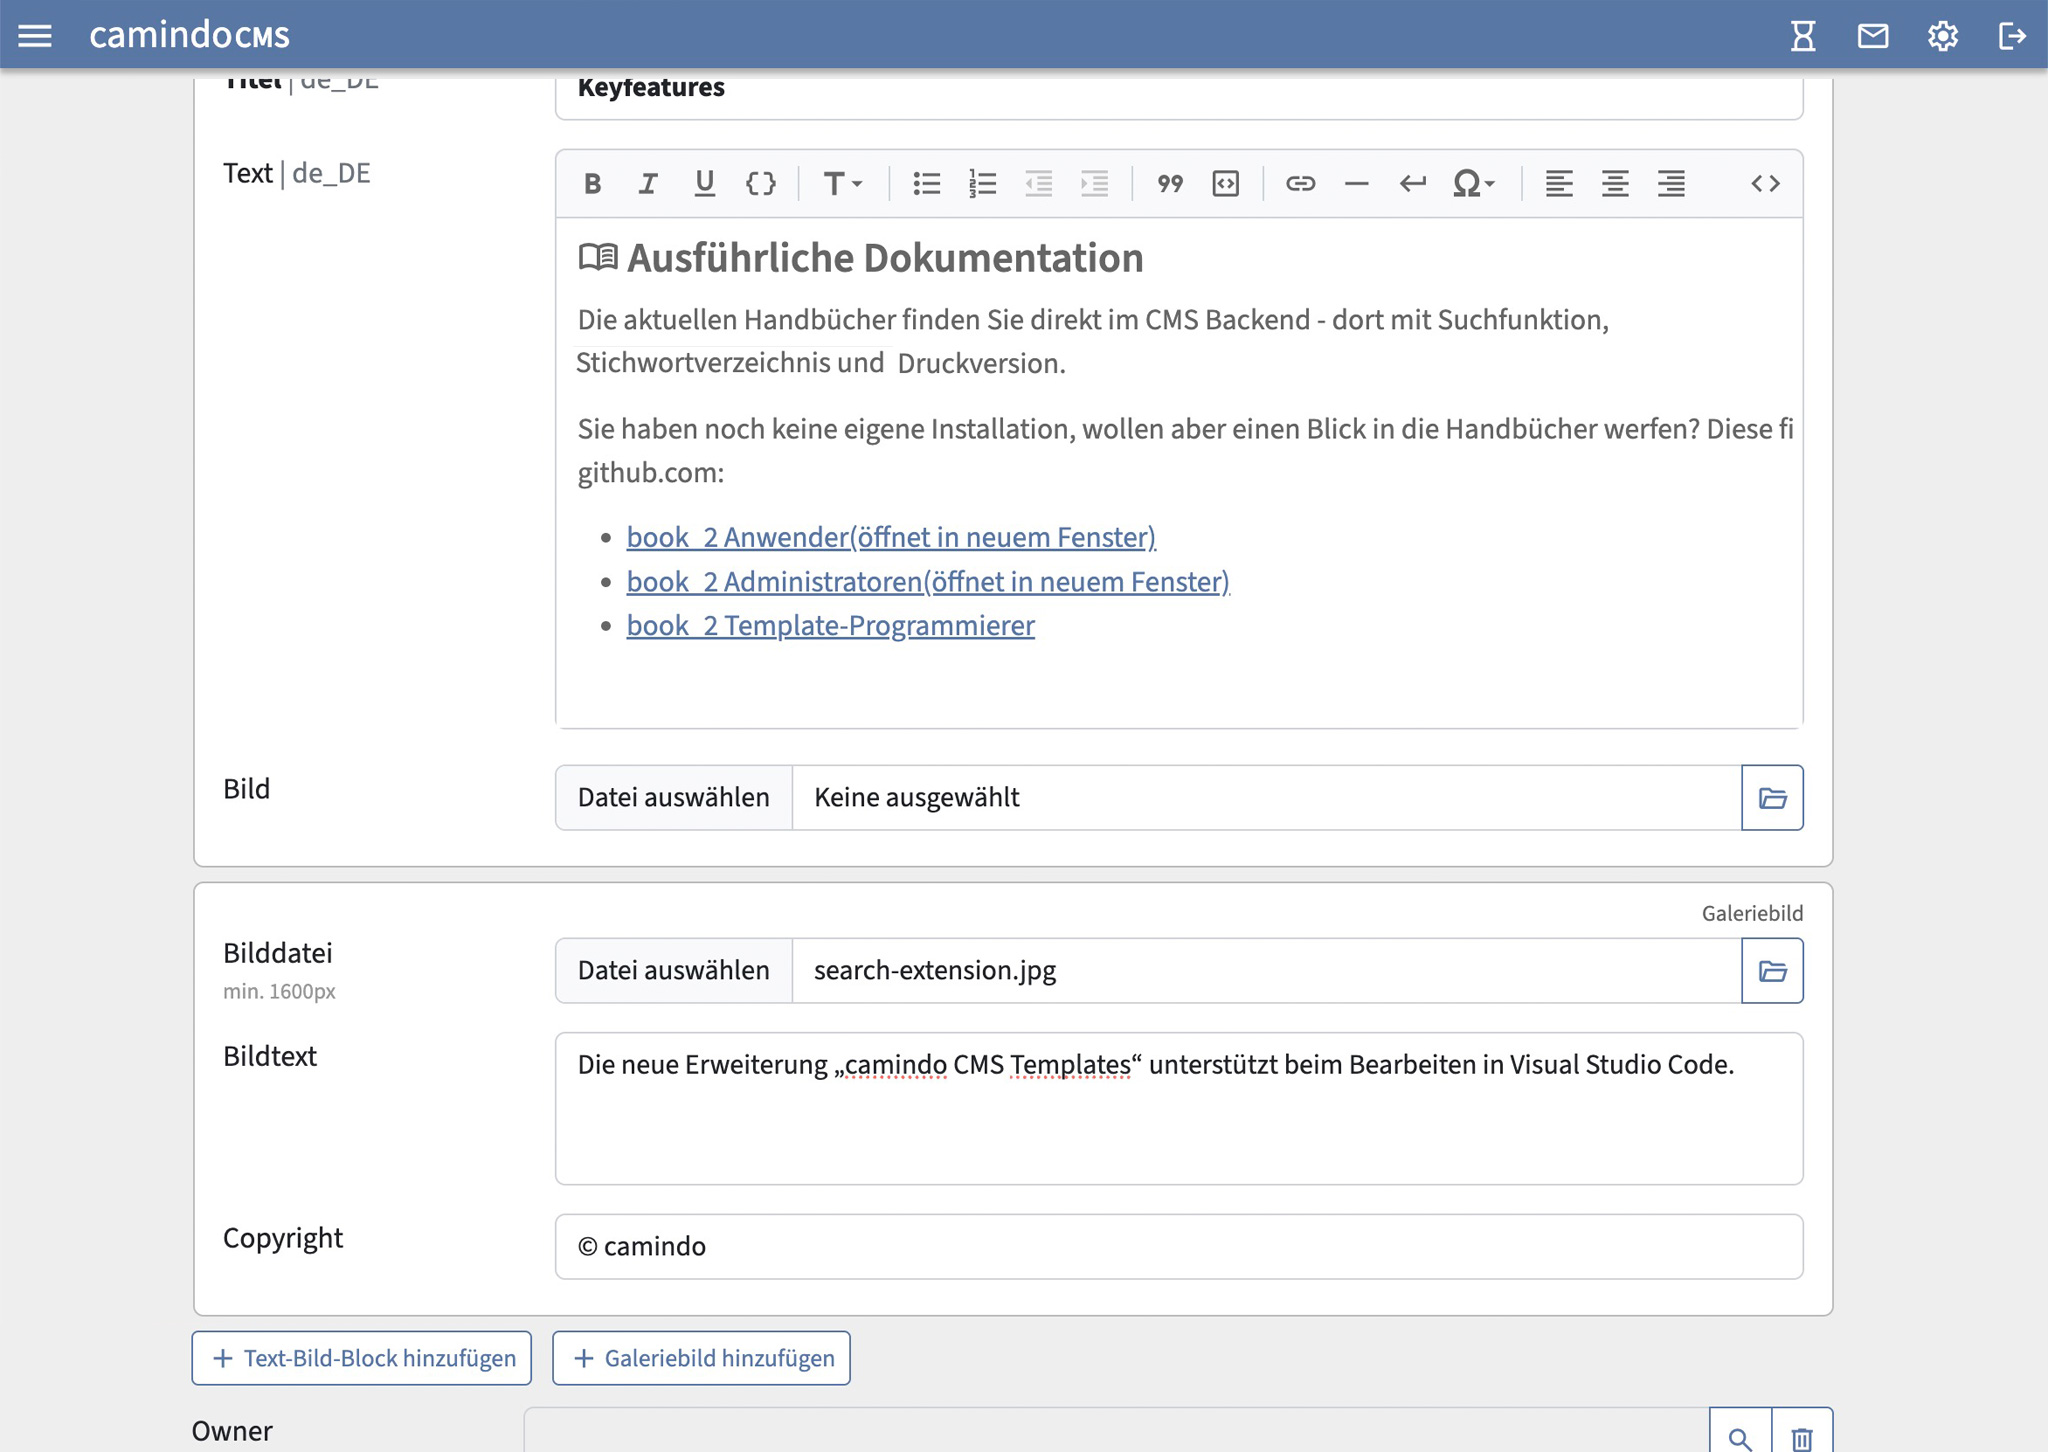
Task: Open the mail envelope icon
Action: [x=1873, y=36]
